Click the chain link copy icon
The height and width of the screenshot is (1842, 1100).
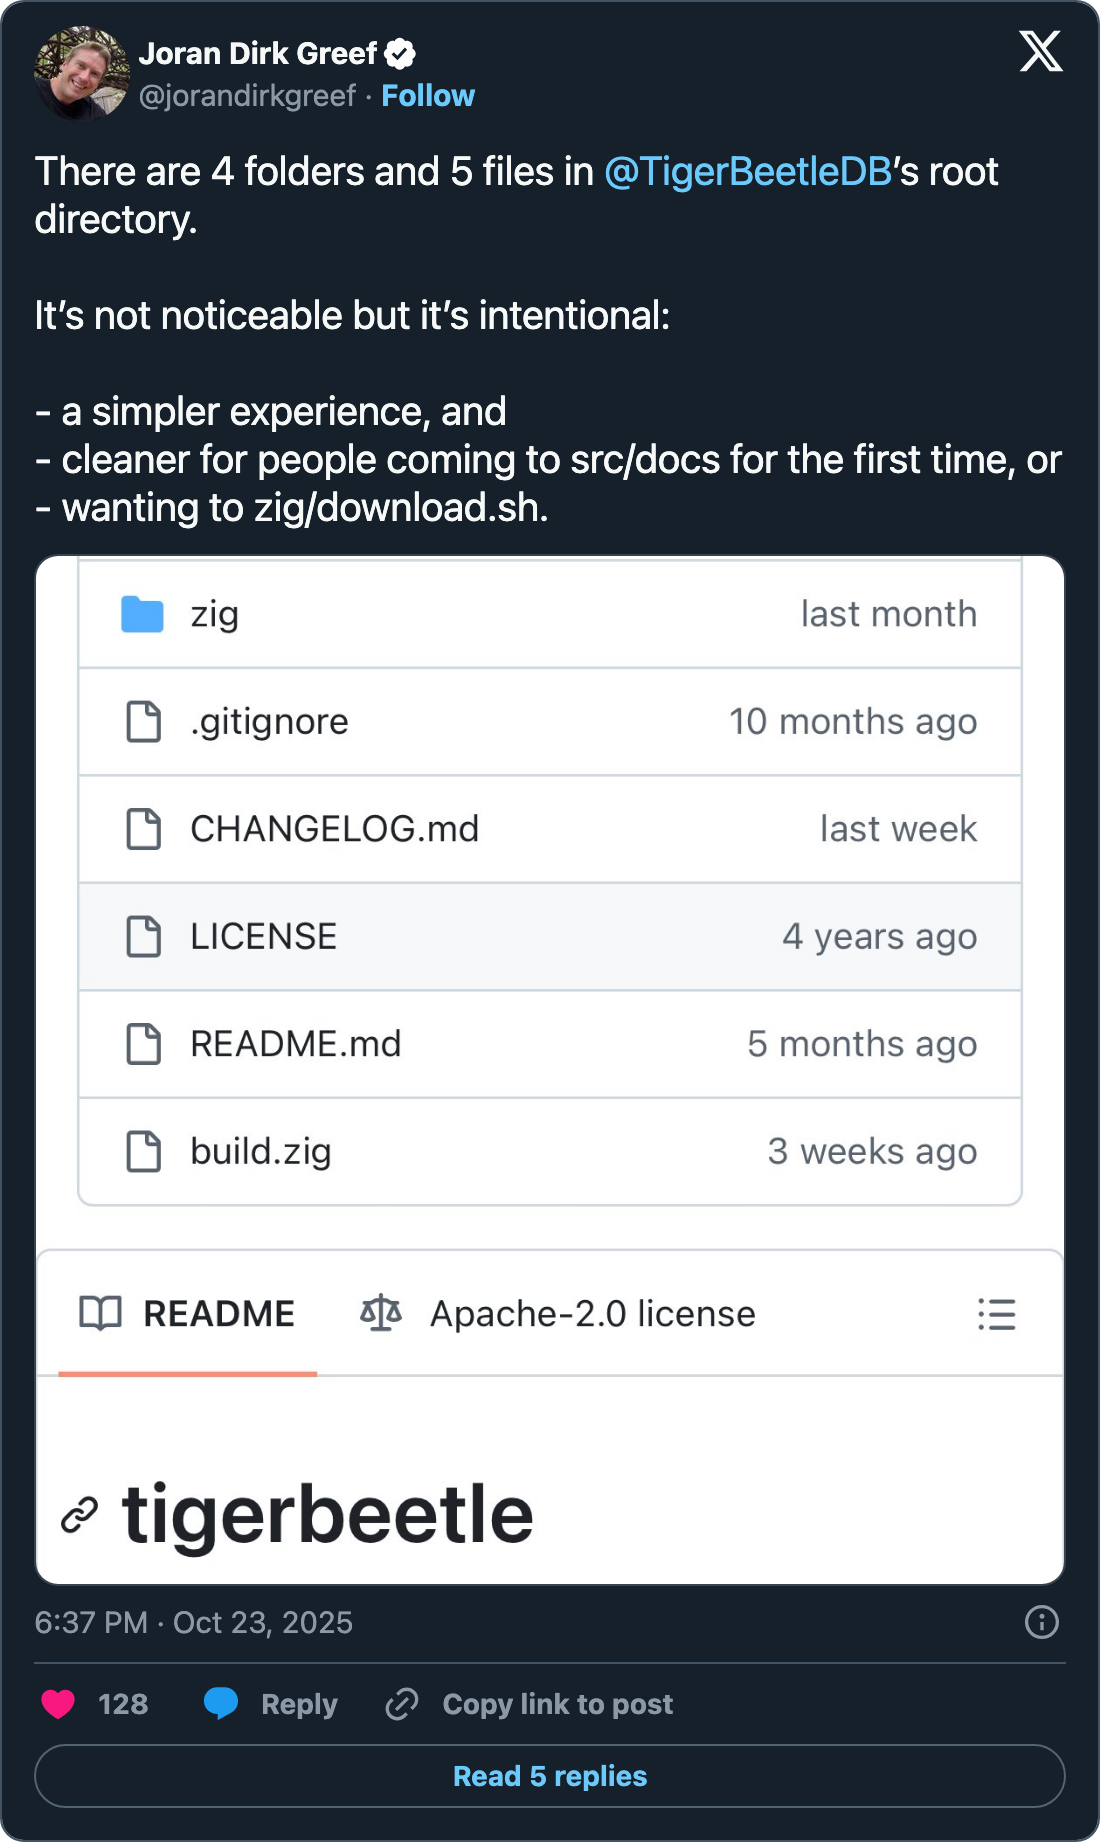(x=402, y=1703)
